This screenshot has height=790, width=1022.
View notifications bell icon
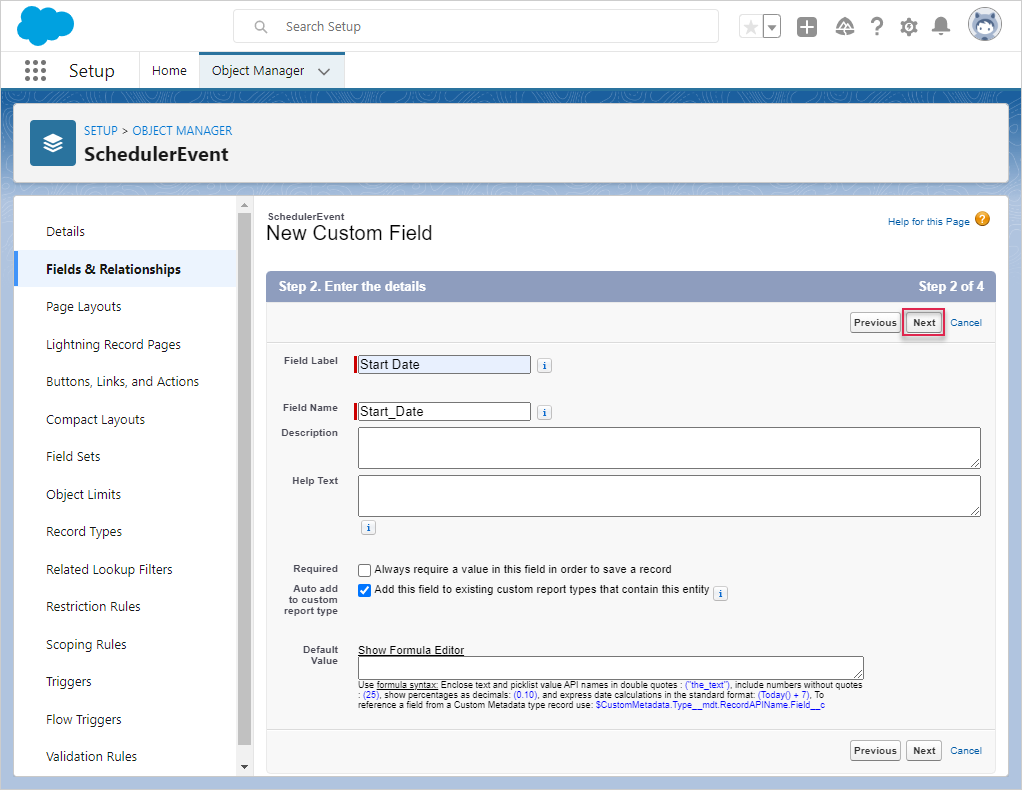[940, 27]
